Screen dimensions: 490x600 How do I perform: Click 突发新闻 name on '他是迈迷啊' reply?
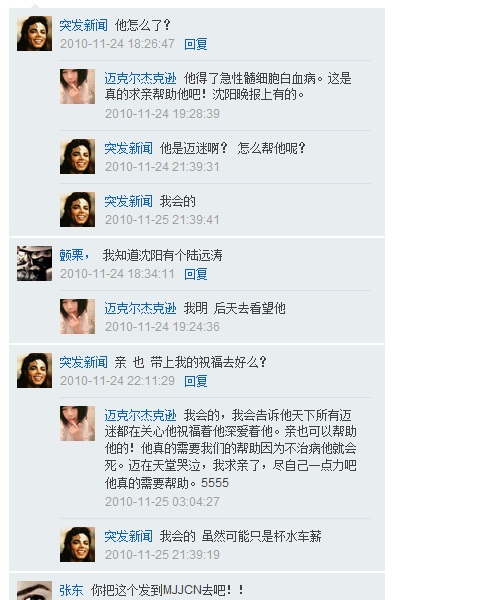[129, 148]
